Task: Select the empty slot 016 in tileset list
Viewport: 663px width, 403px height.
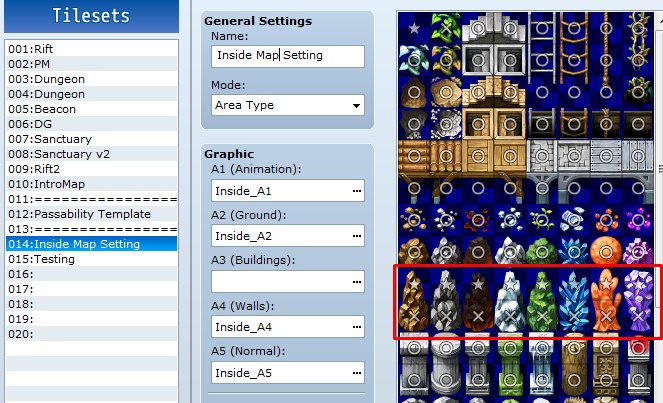Action: (x=92, y=274)
